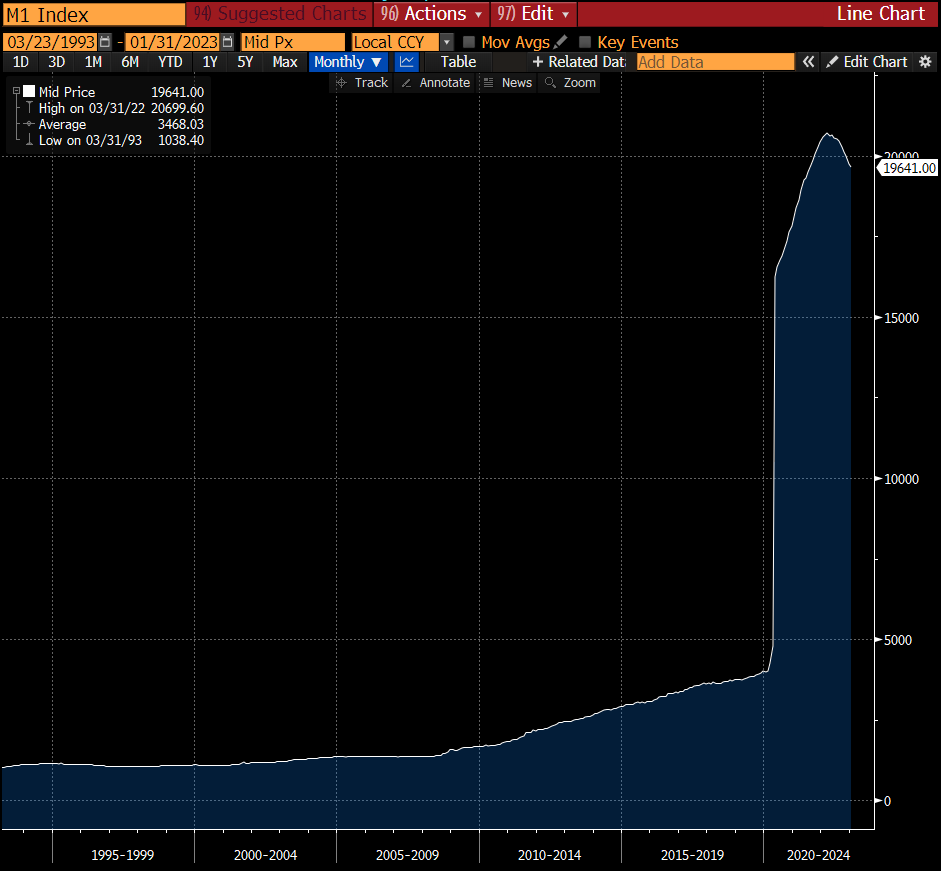Click the Edit Chart button
This screenshot has height=871, width=941.
[x=866, y=62]
